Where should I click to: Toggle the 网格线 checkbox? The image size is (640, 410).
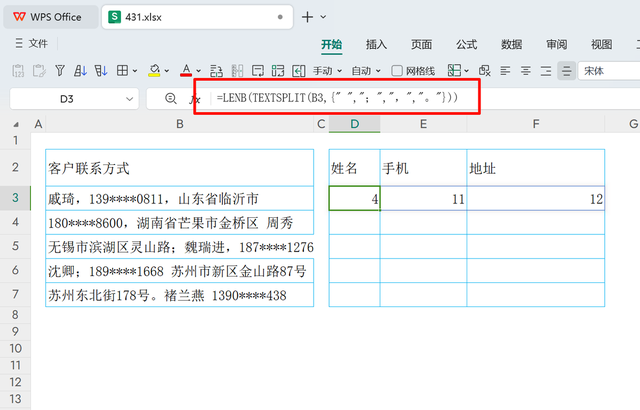[x=397, y=71]
